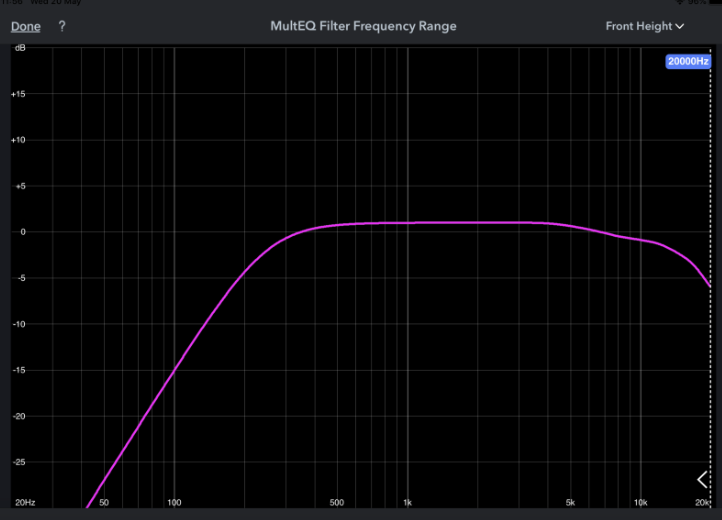Click the magenta curve at 1k

point(407,222)
